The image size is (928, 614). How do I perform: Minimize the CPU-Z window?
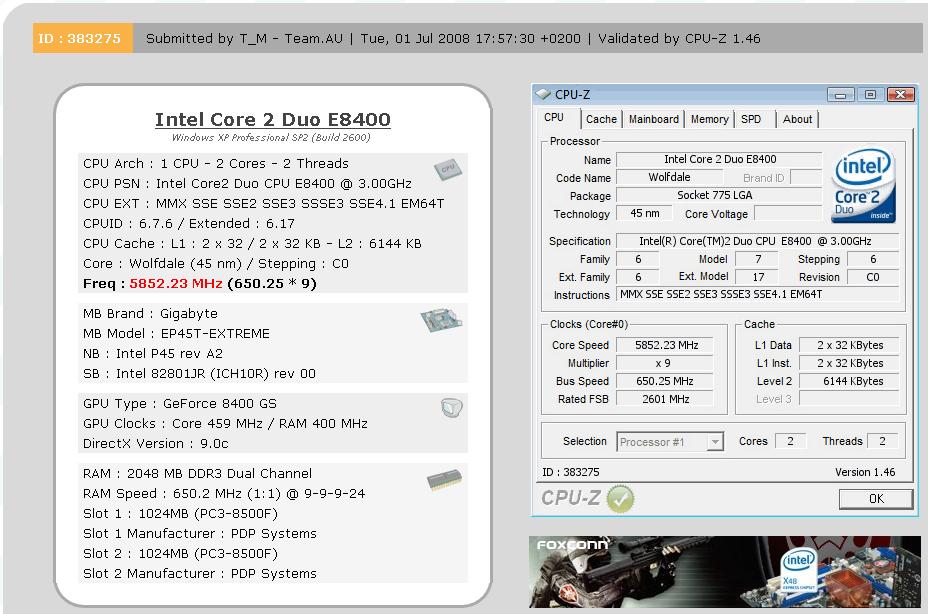[840, 95]
